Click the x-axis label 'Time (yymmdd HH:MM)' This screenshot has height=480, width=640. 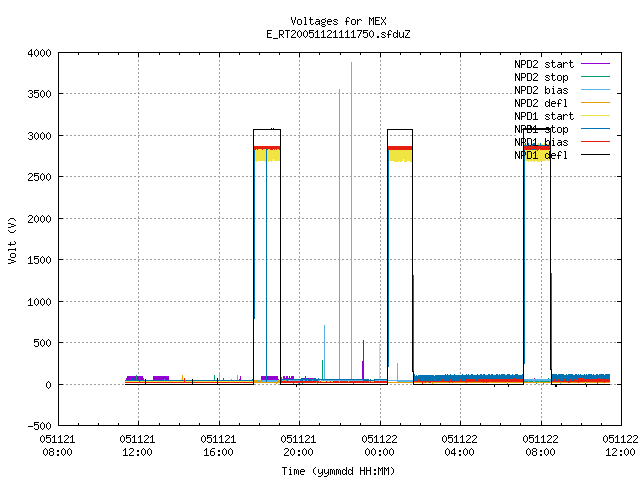[x=338, y=471]
